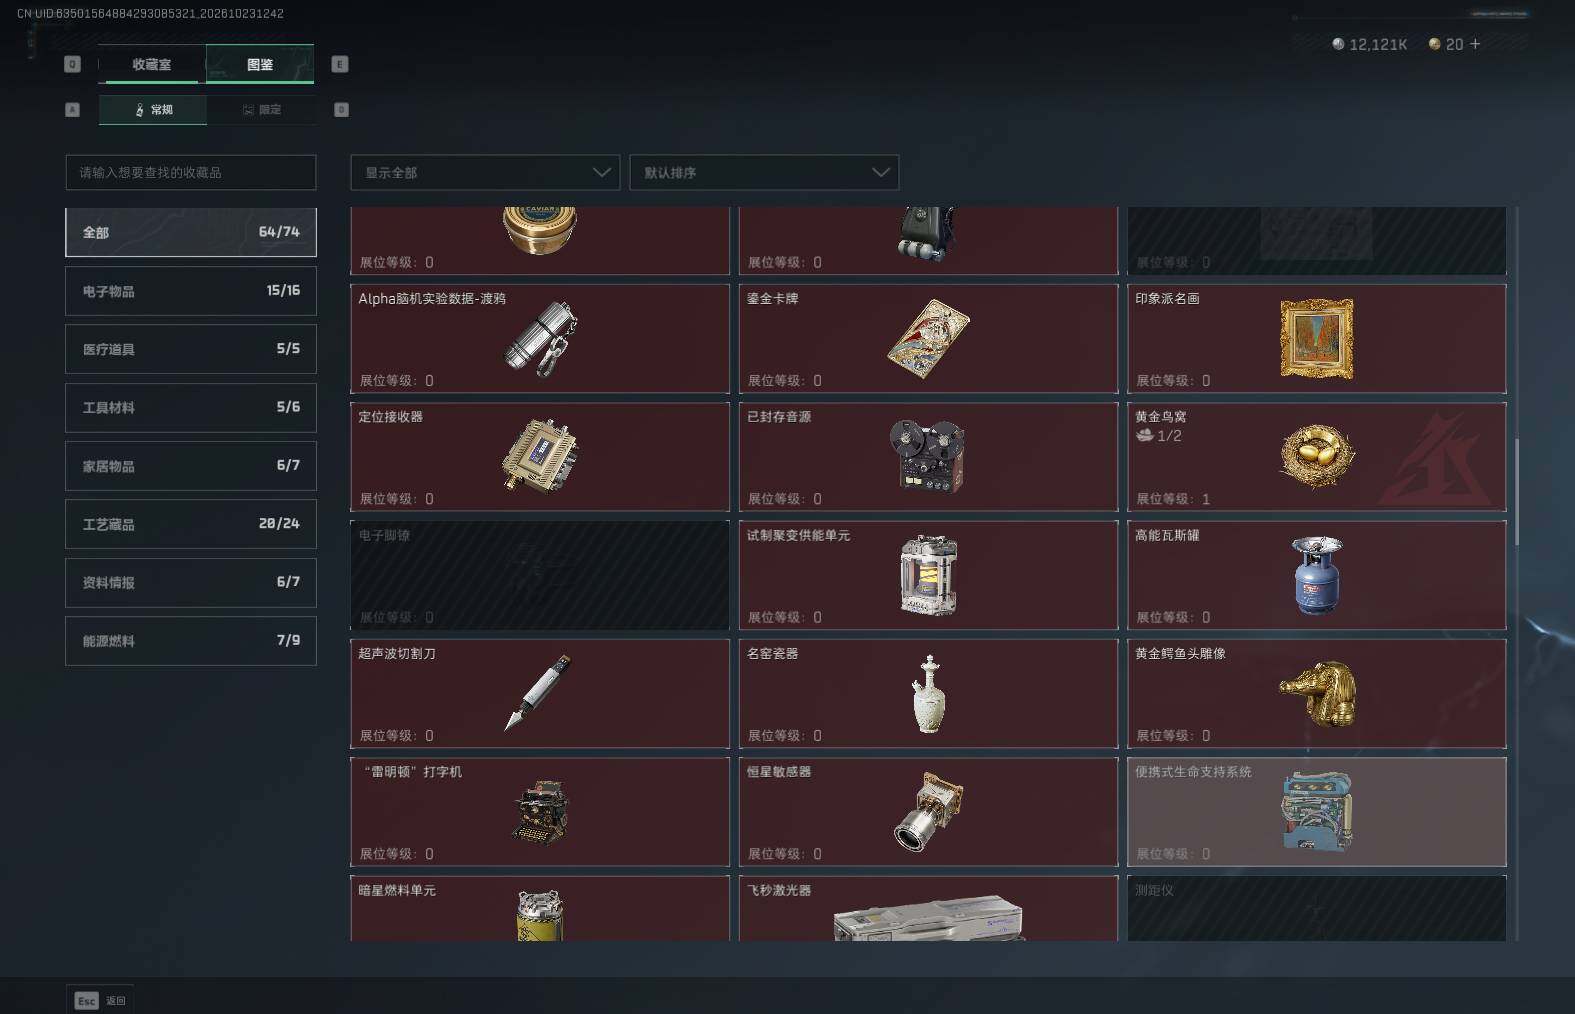Click the 名窑瓷器 porcelain vase icon
The width and height of the screenshot is (1575, 1014).
[929, 693]
